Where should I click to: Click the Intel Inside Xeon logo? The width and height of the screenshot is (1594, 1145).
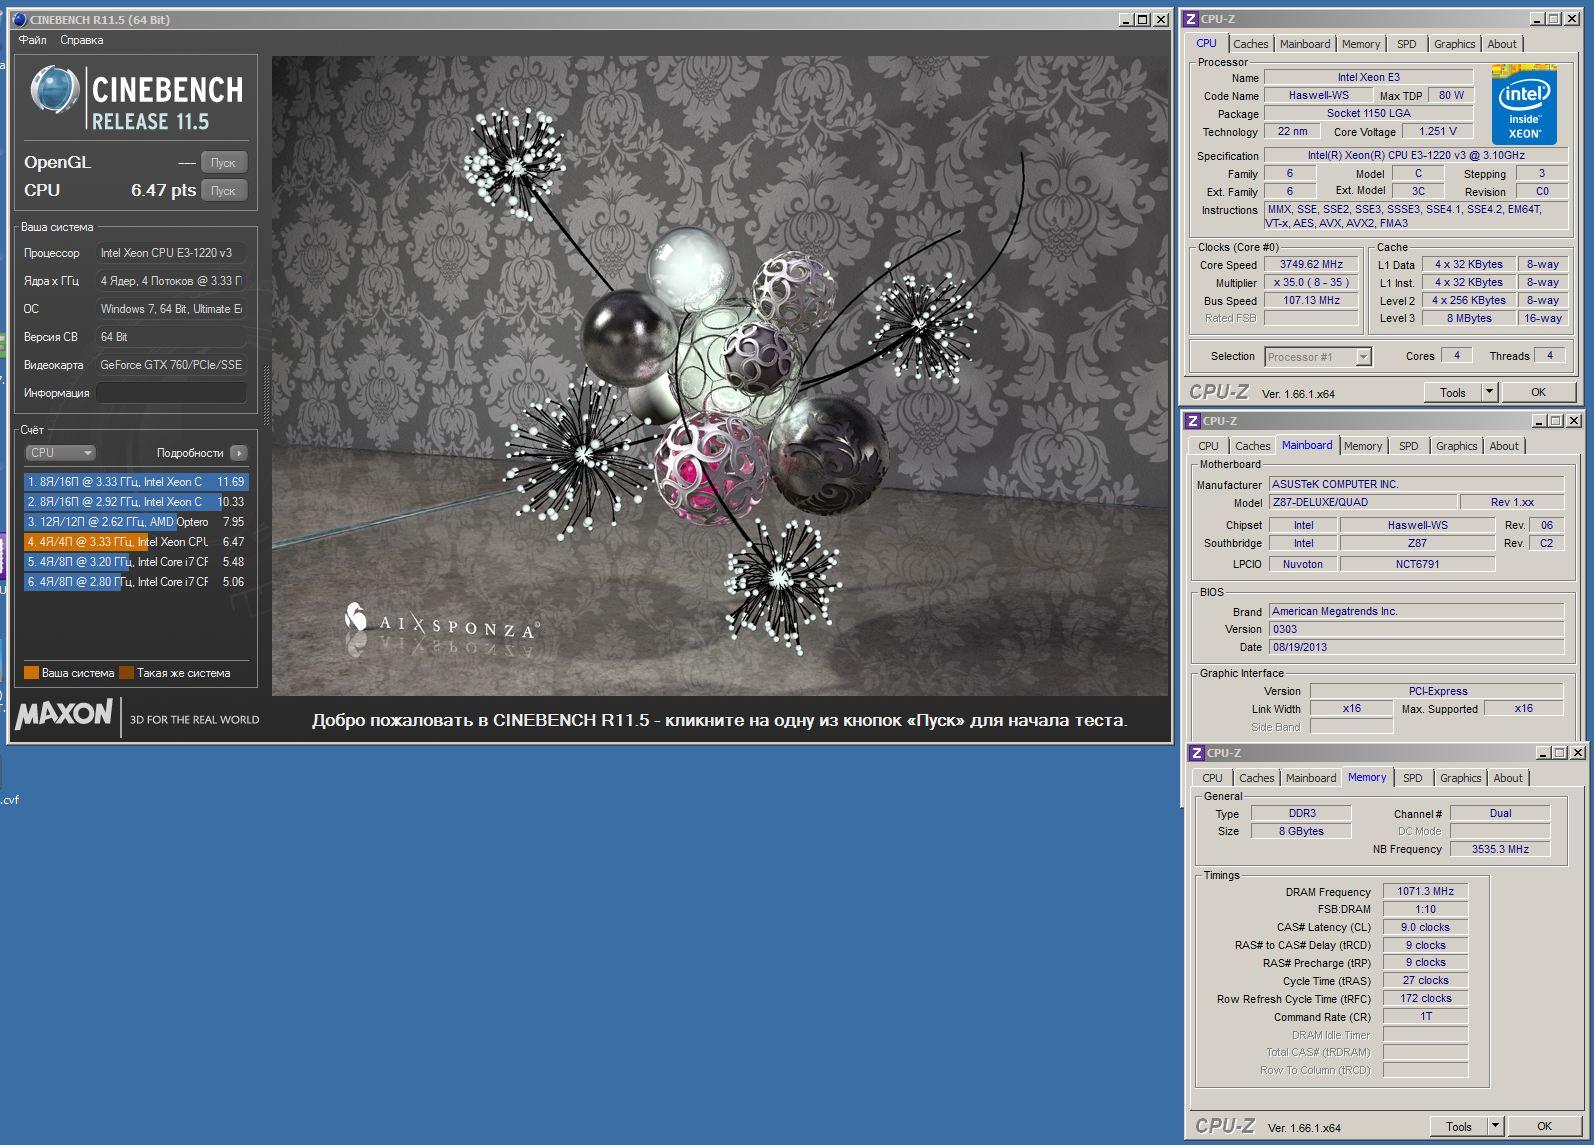[1524, 105]
